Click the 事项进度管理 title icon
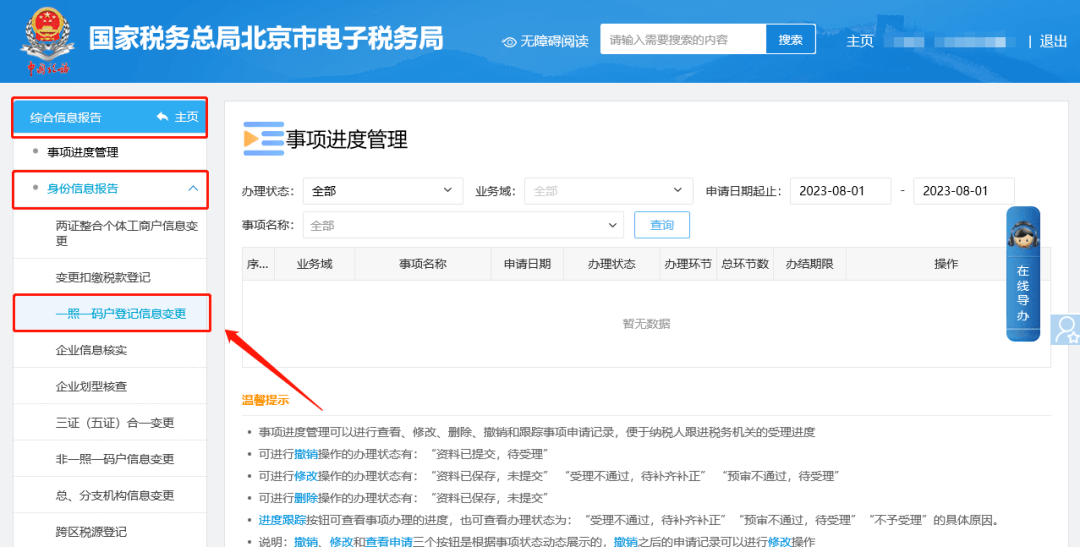This screenshot has width=1080, height=547. pyautogui.click(x=262, y=139)
